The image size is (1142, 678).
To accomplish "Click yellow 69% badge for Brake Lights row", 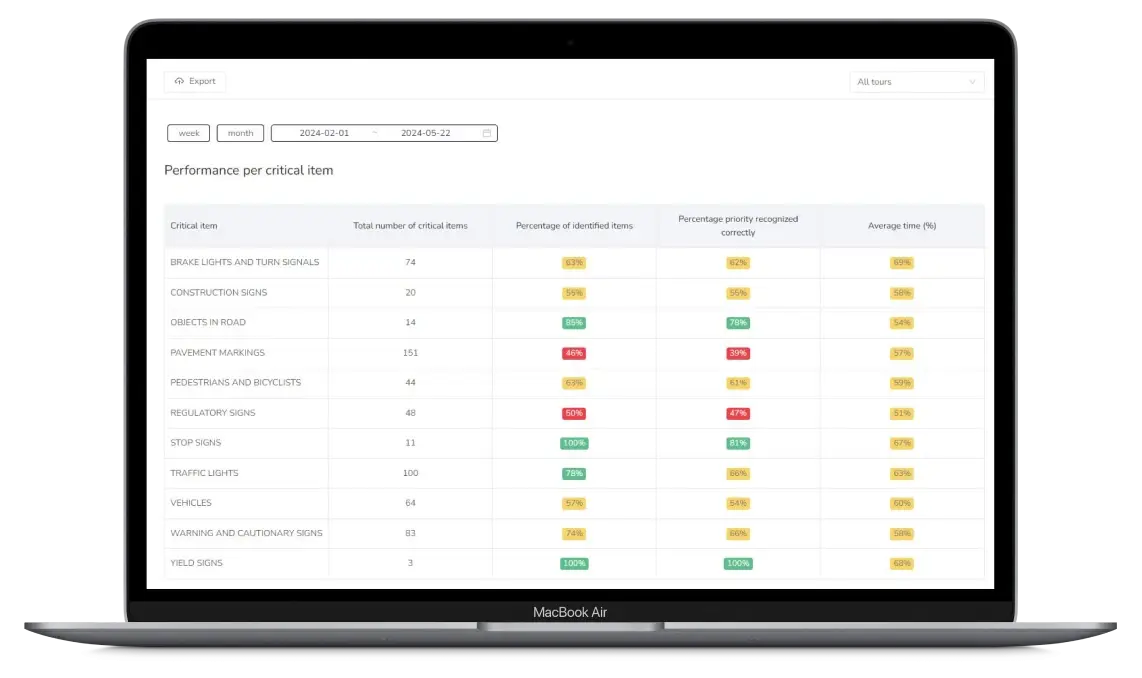I will click(x=901, y=263).
